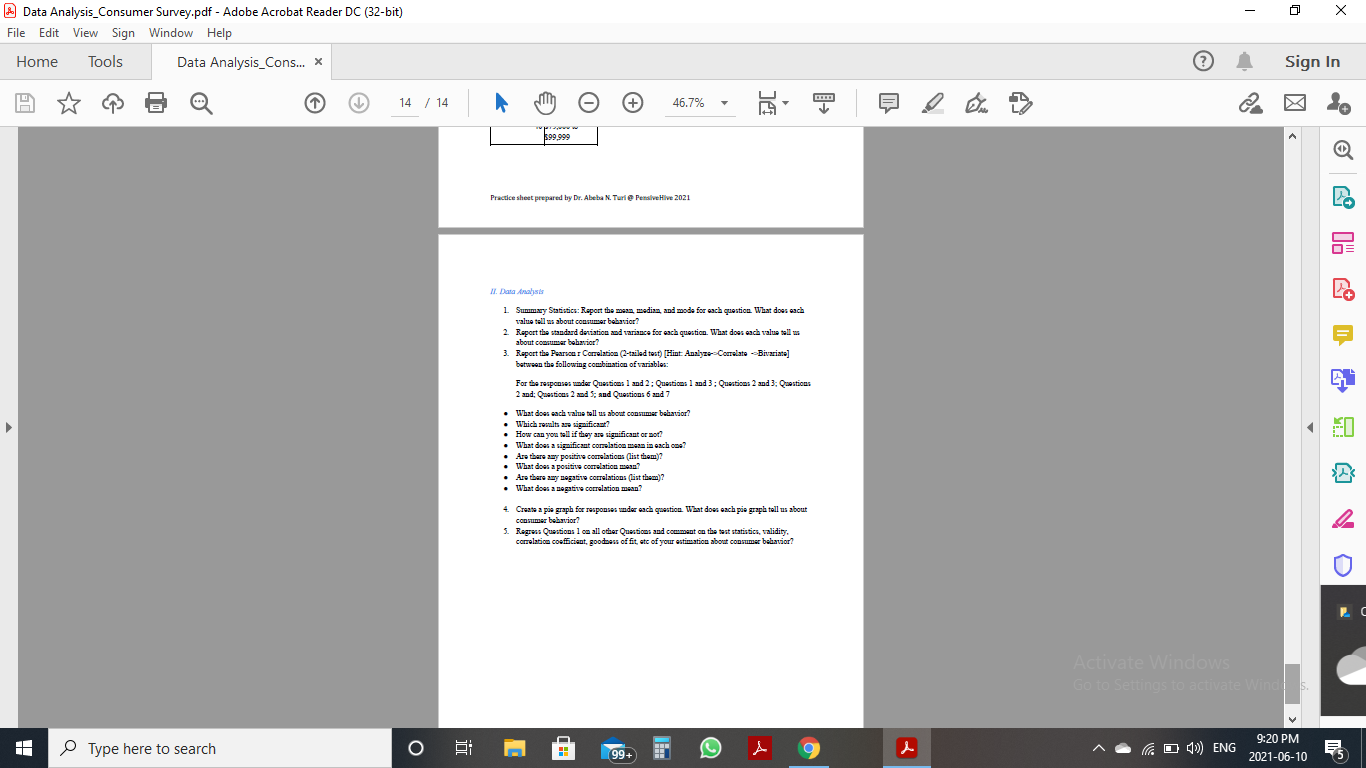This screenshot has height=768, width=1366.
Task: Open the View menu
Action: tap(85, 32)
